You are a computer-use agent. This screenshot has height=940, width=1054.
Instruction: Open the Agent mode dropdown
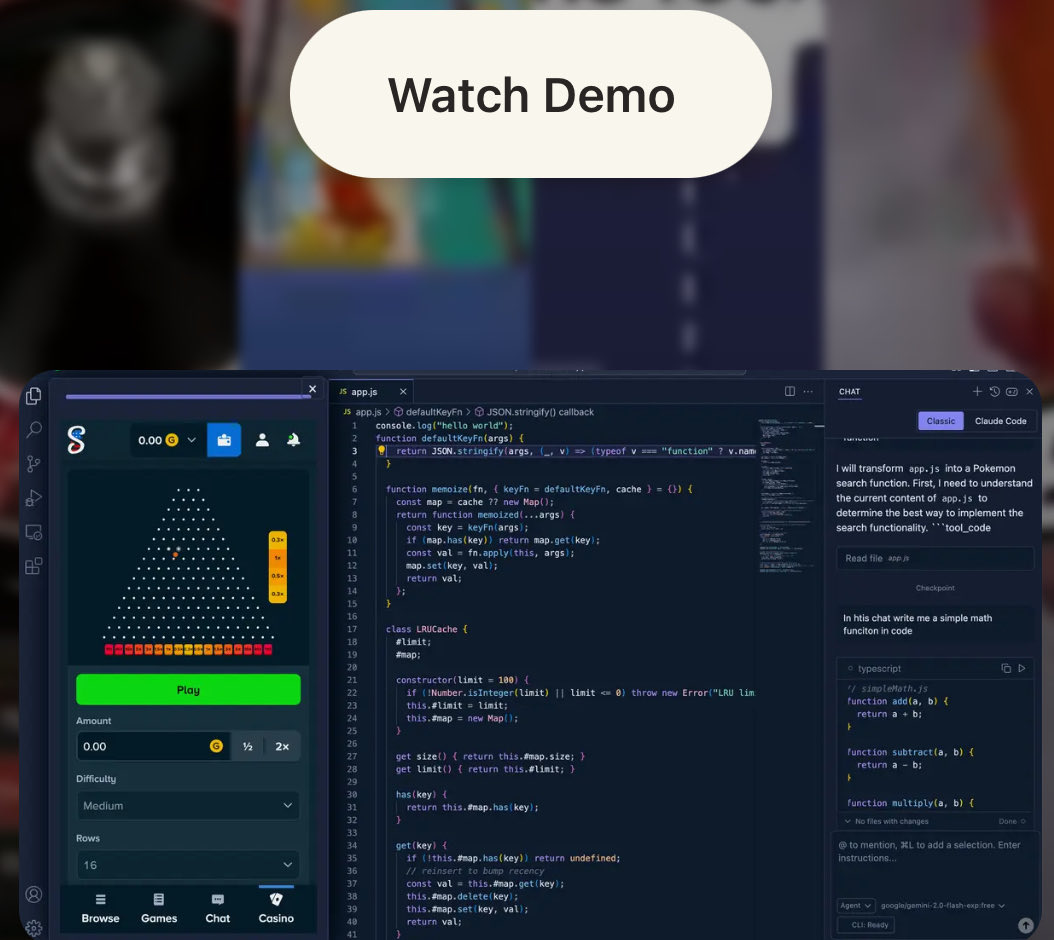click(x=856, y=906)
